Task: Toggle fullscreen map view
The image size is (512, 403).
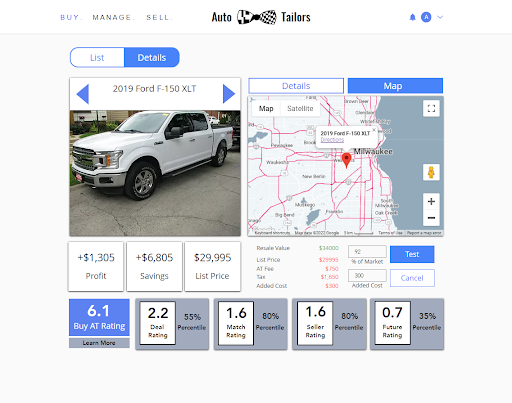Action: coord(431,108)
